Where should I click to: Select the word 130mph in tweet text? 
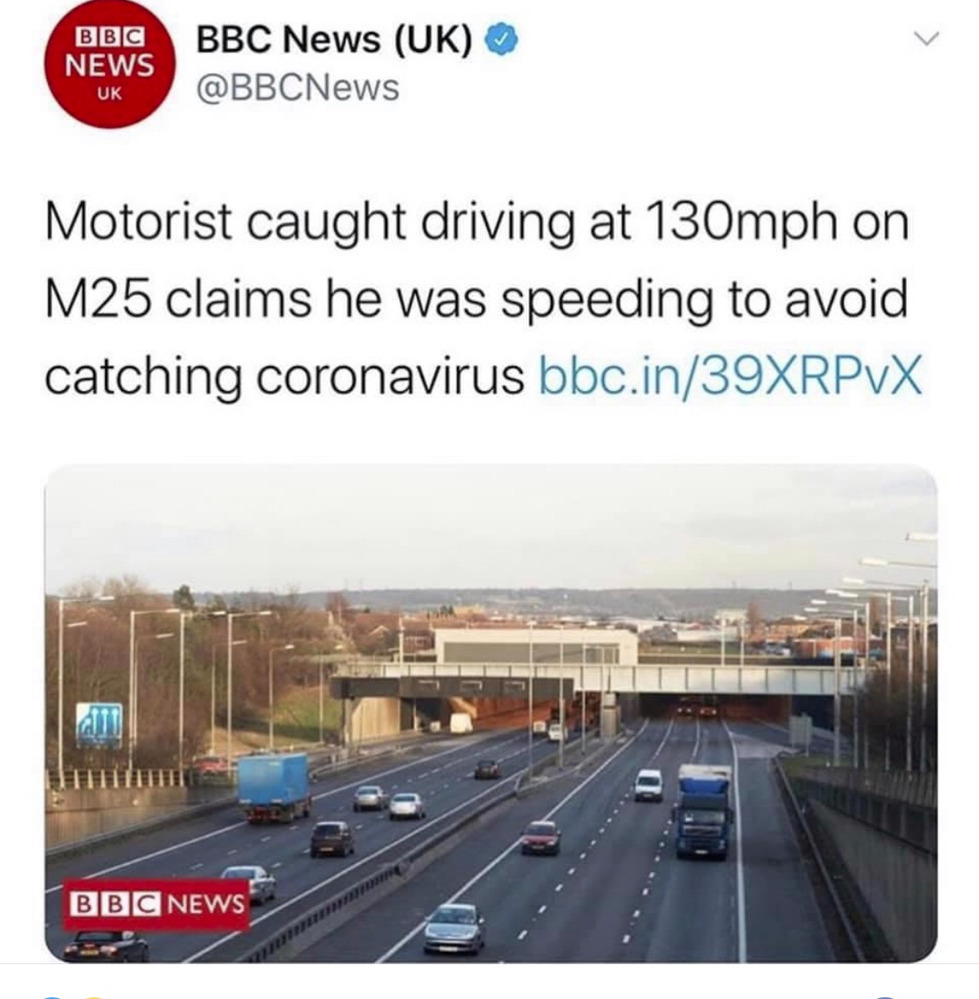coord(741,221)
